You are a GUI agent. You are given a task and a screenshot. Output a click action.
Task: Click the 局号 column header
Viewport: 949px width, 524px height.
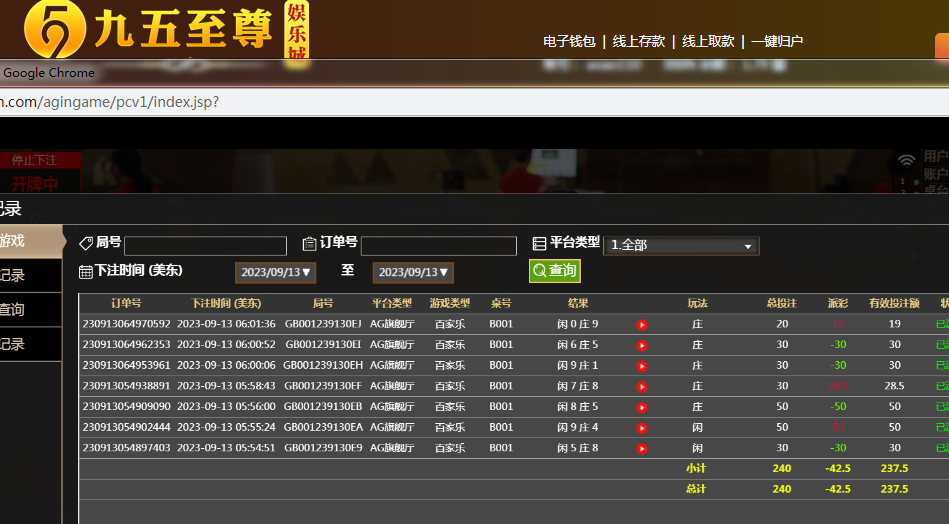323,303
